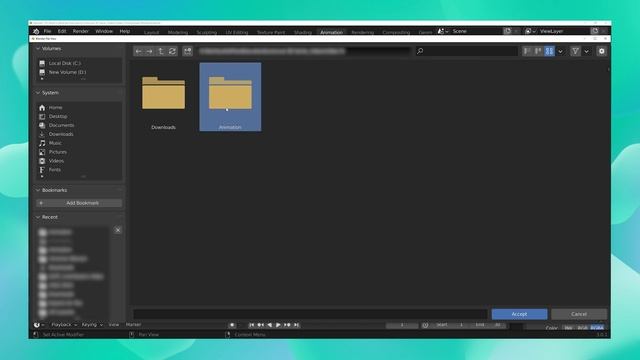Select the Animation folder thumbnail
Viewport: 640px width, 360px height.
pyautogui.click(x=230, y=97)
